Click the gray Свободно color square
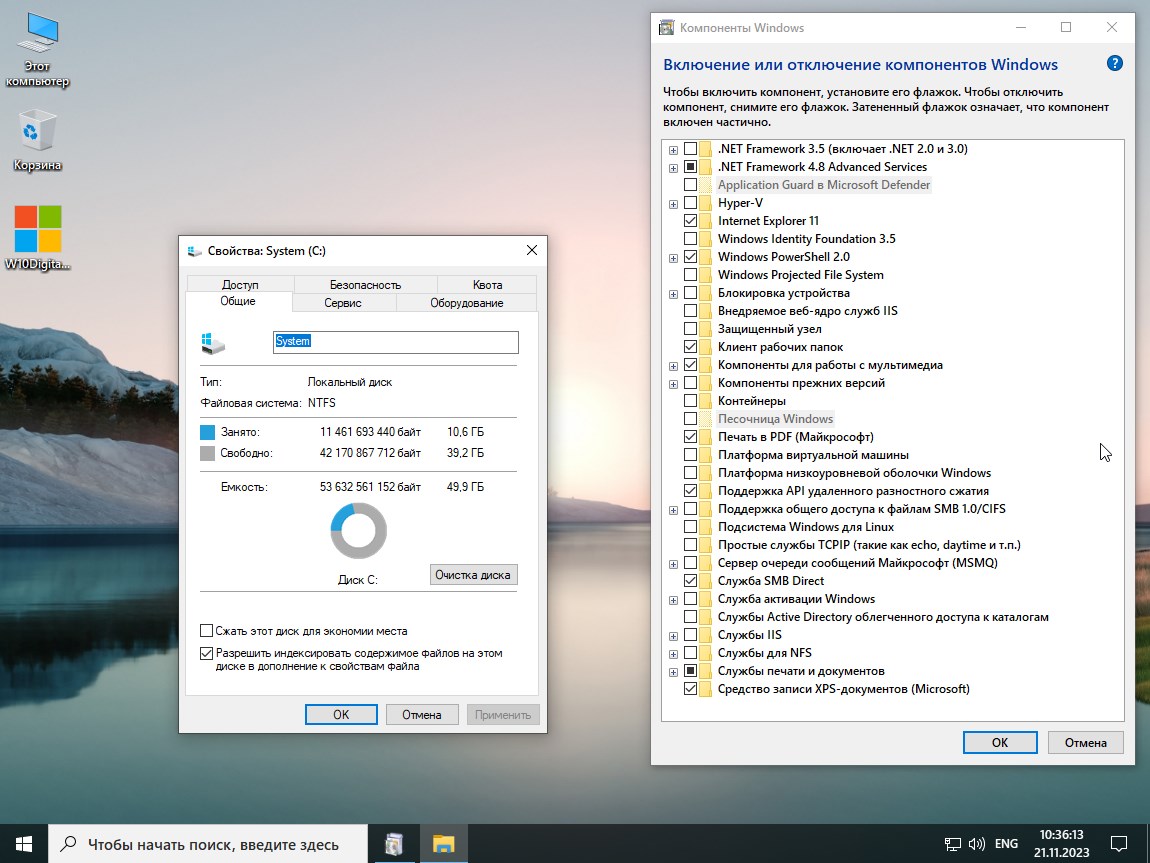The height and width of the screenshot is (863, 1150). (208, 453)
